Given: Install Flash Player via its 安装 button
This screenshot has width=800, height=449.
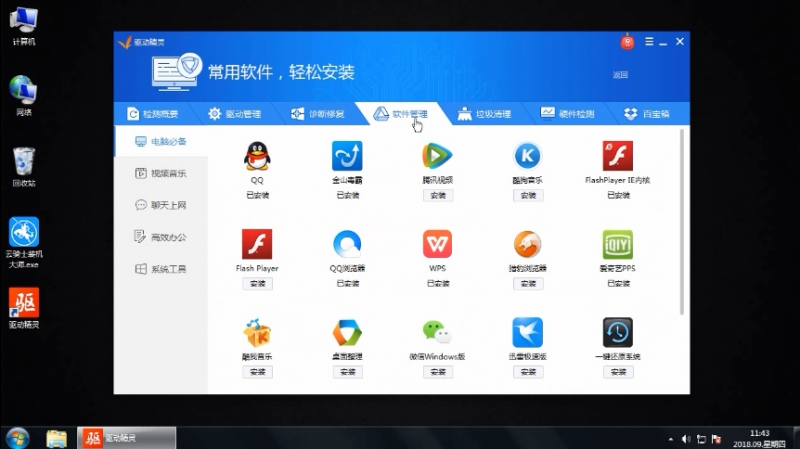Looking at the screenshot, I should [258, 284].
